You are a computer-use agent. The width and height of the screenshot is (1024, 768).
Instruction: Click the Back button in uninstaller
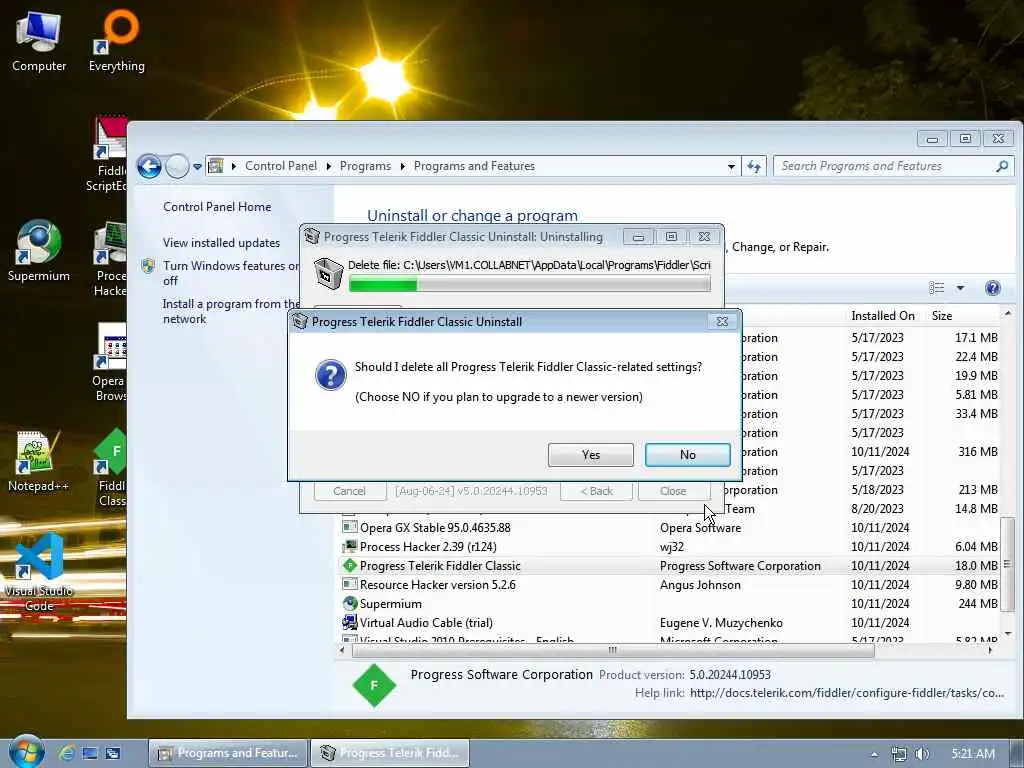[596, 491]
